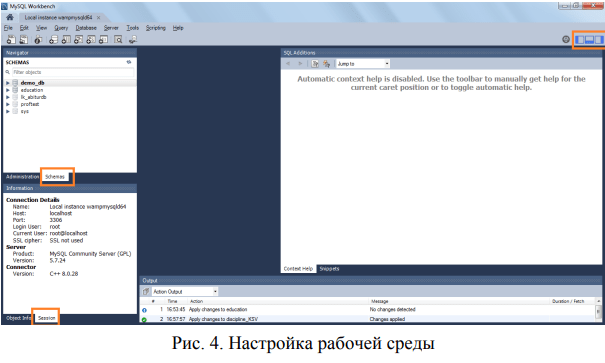Image resolution: width=605 pixels, height=363 pixels.
Task: Open the File menu
Action: pos(8,28)
